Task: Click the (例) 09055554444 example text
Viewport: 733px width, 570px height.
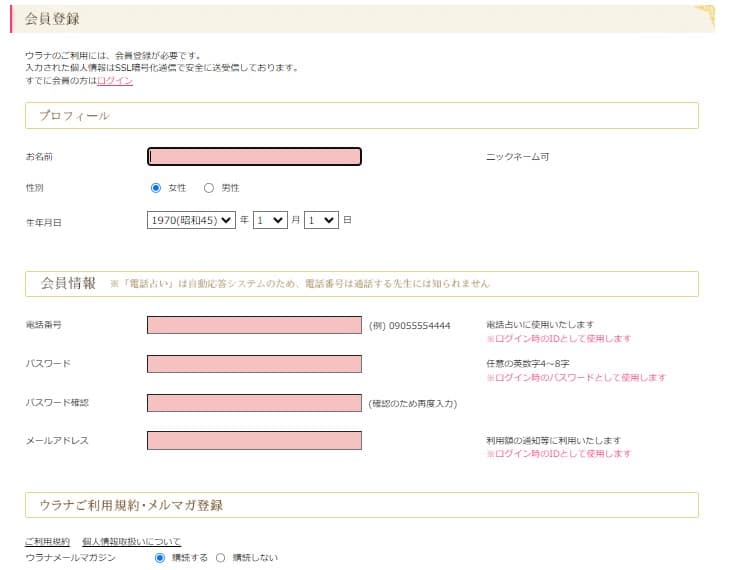Action: tap(410, 326)
